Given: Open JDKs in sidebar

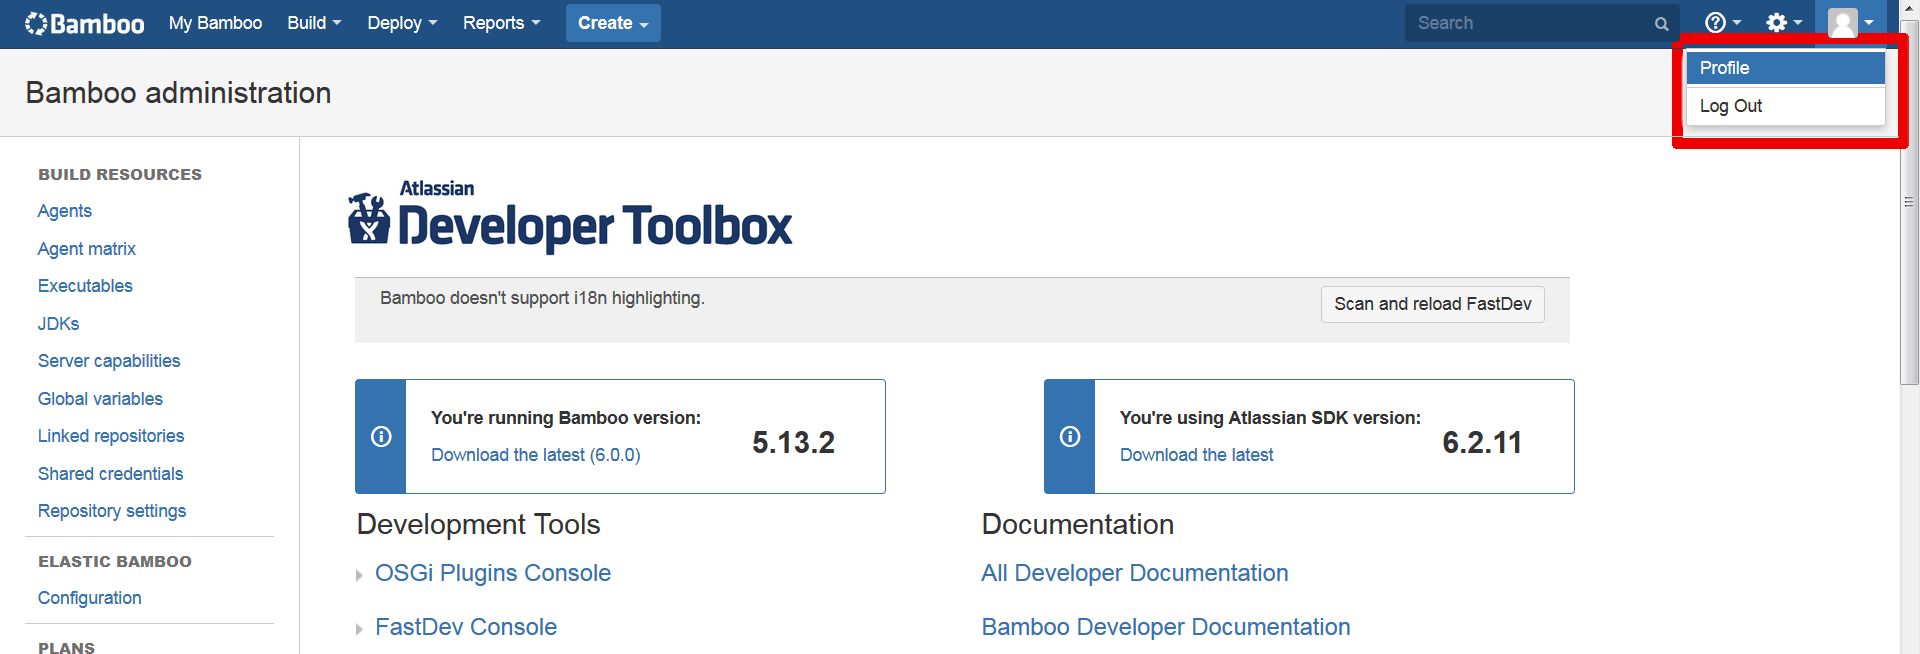Looking at the screenshot, I should [x=59, y=324].
